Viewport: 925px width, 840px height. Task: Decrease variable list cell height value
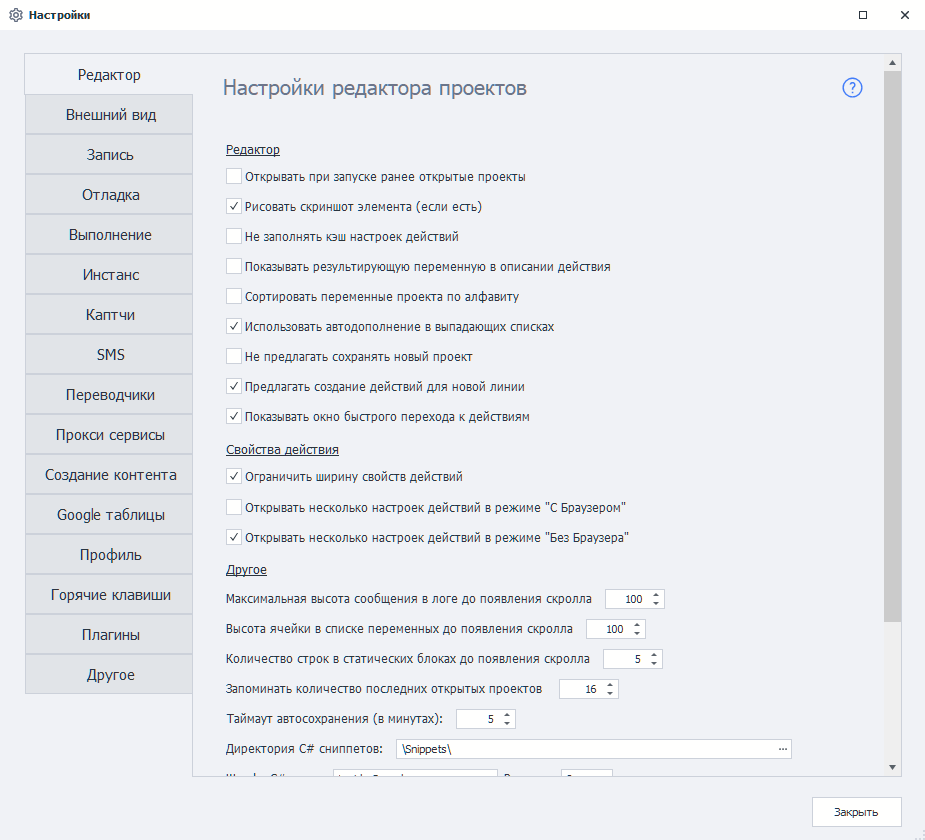click(x=637, y=634)
